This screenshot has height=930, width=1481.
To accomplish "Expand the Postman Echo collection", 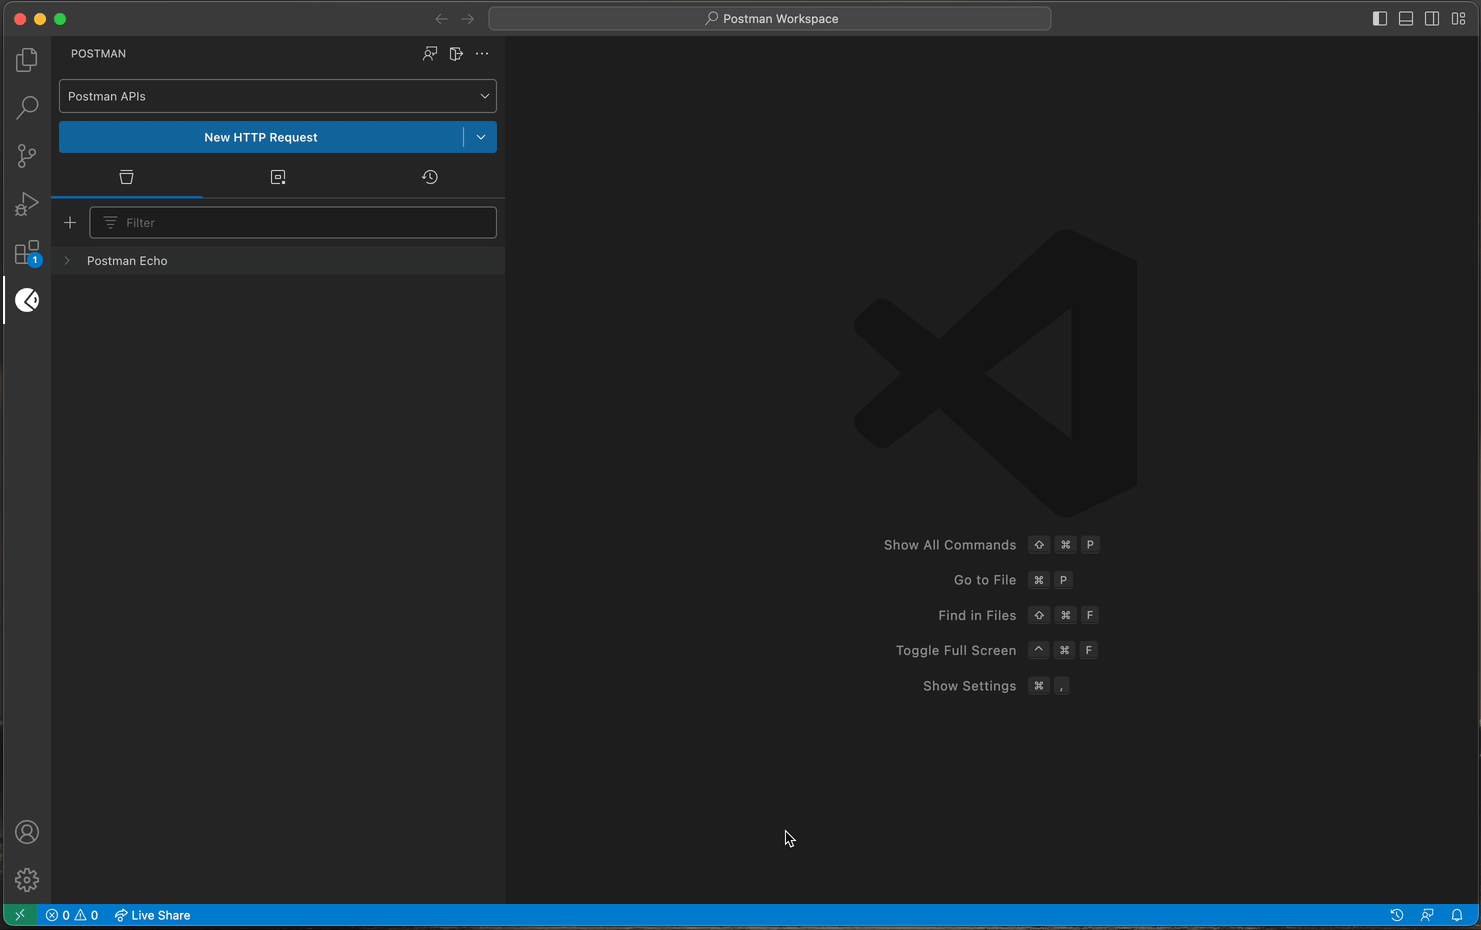I will click(66, 260).
